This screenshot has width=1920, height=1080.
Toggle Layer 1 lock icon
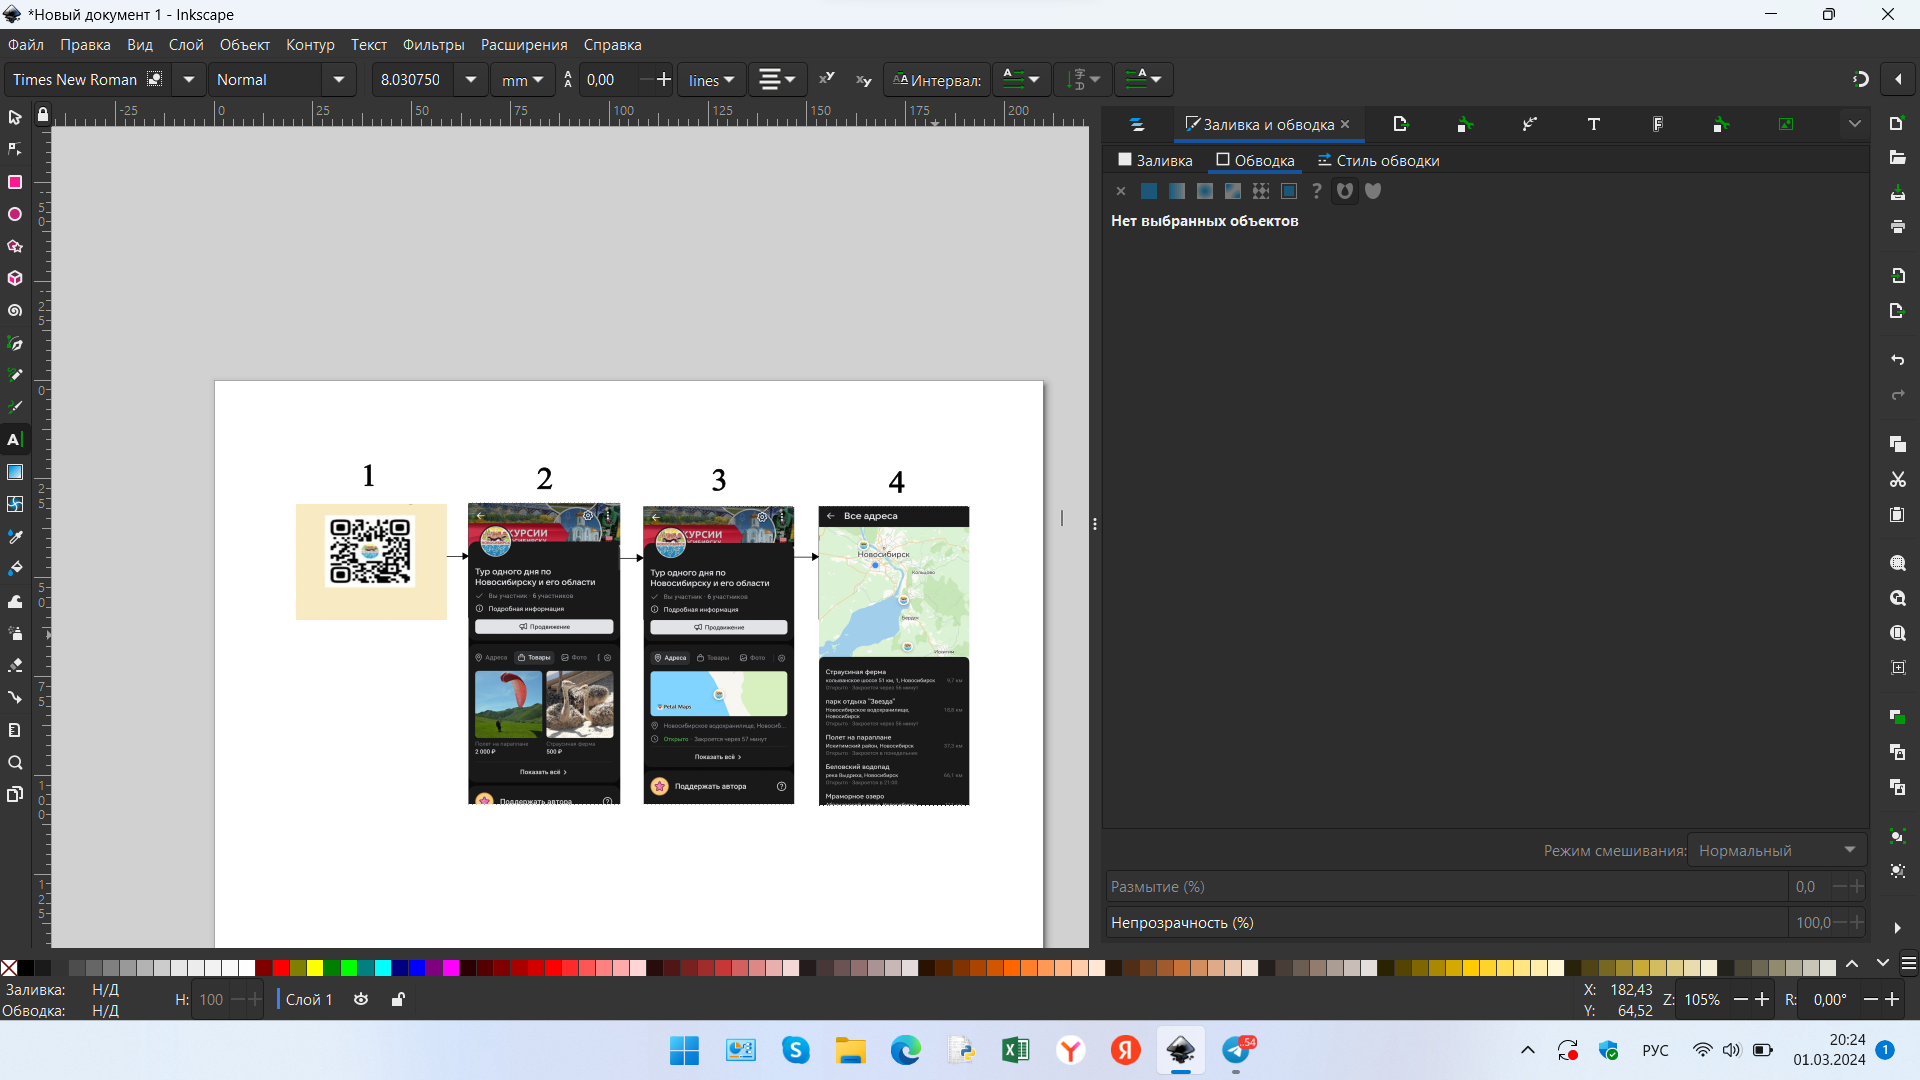point(398,999)
